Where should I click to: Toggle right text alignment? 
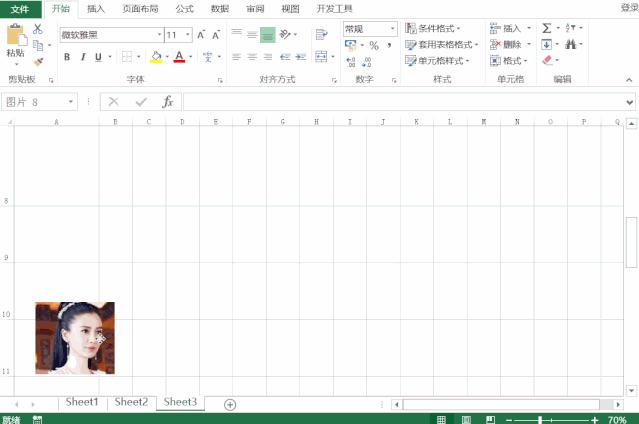pyautogui.click(x=268, y=57)
